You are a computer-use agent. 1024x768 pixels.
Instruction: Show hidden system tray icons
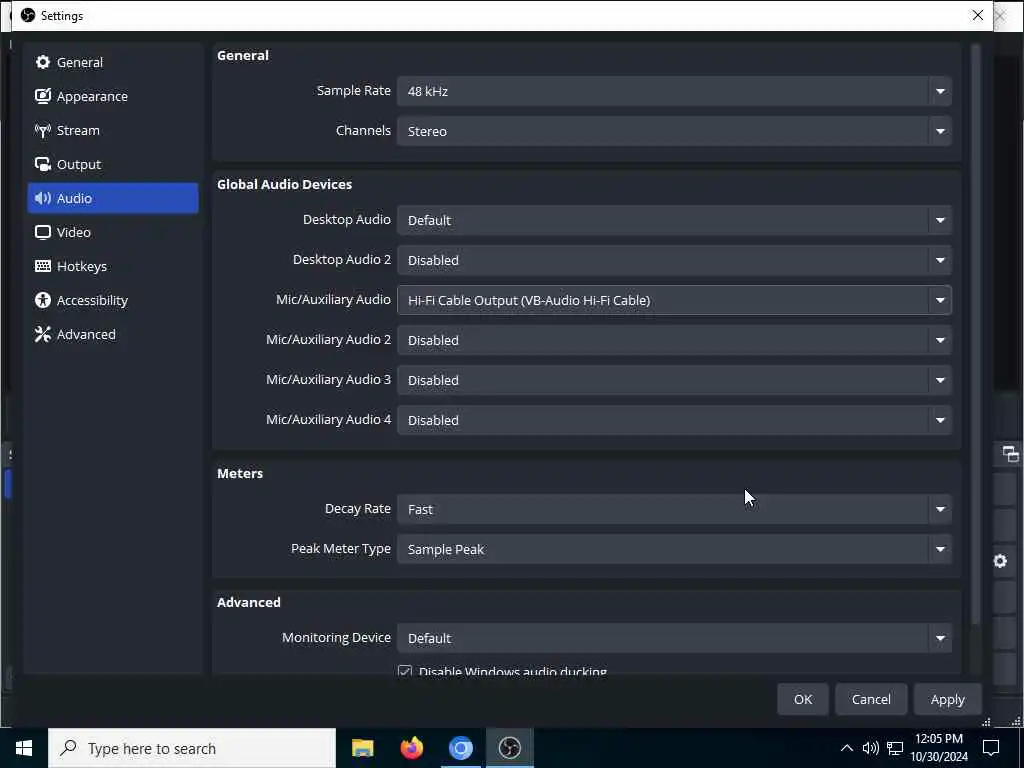point(846,748)
